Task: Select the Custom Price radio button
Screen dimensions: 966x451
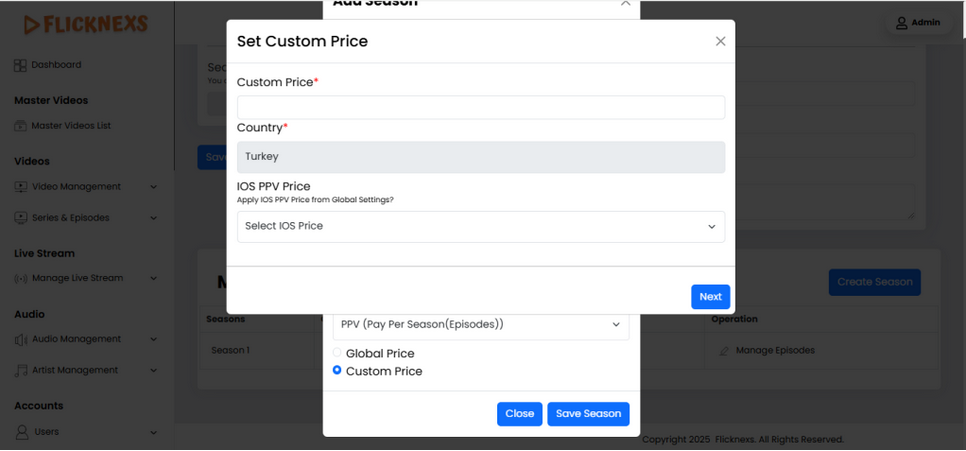Action: 337,371
